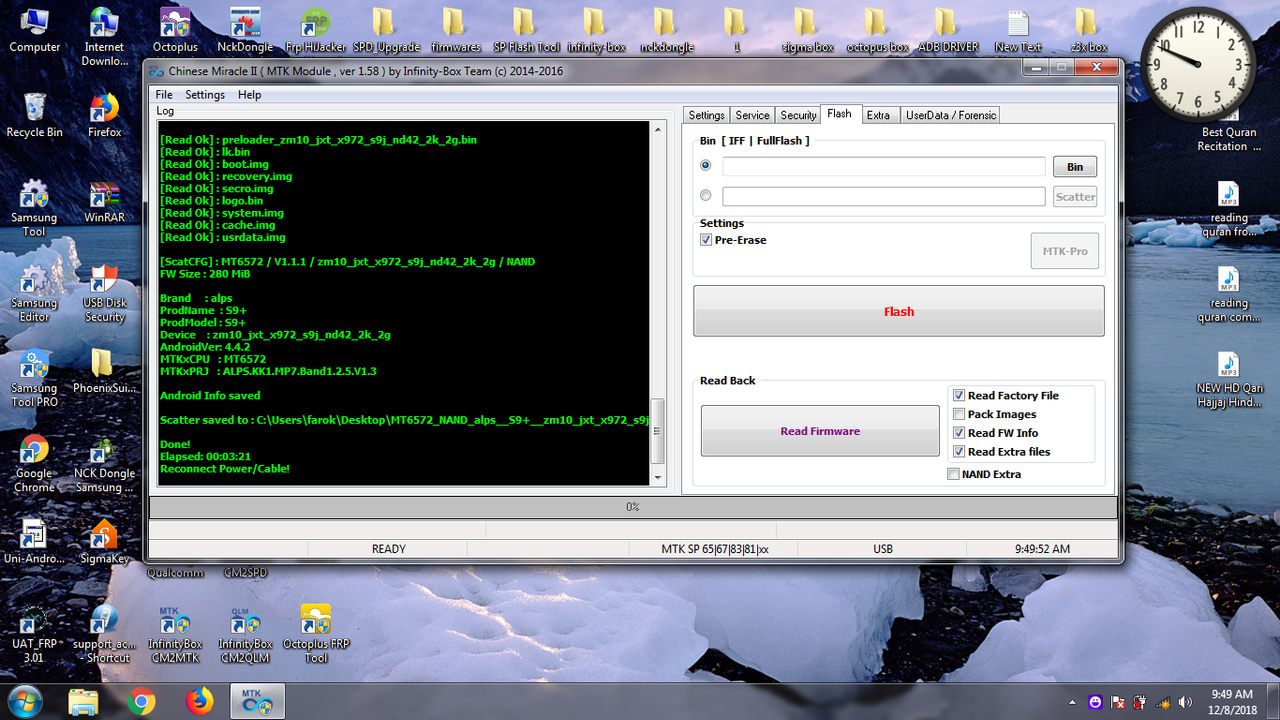Viewport: 1280px width, 720px height.
Task: Uncheck Read Factory File option
Action: pos(959,395)
